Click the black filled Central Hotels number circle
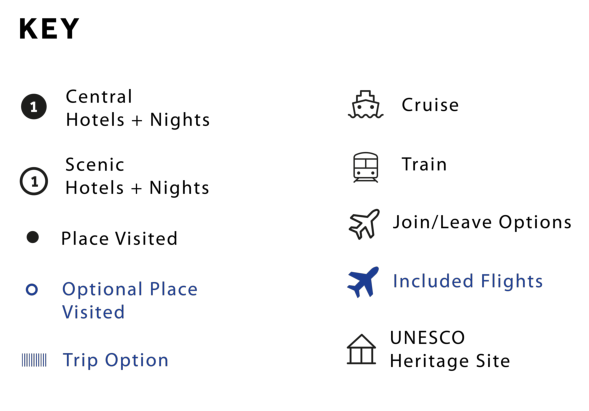Image resolution: width=589 pixels, height=411 pixels. pyautogui.click(x=34, y=107)
